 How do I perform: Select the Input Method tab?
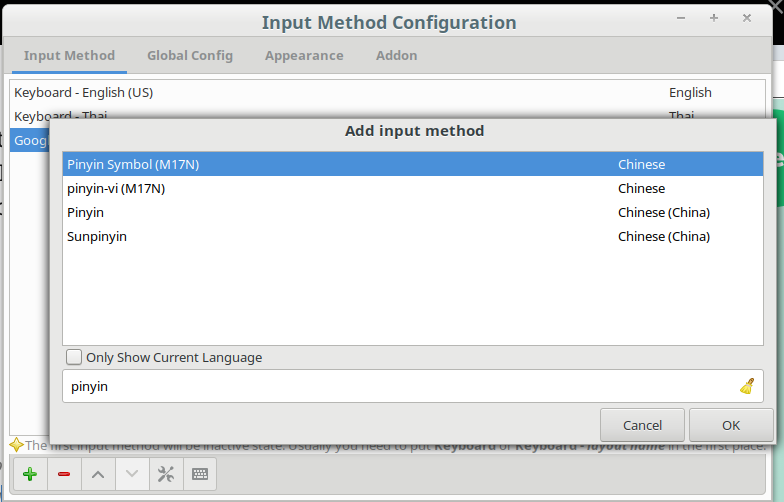pyautogui.click(x=69, y=56)
